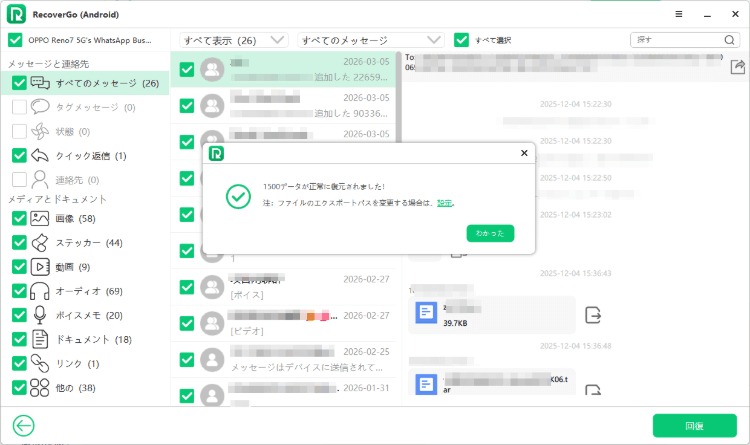The height and width of the screenshot is (445, 750).
Task: Click the 設定 link in the dialog
Action: click(444, 203)
